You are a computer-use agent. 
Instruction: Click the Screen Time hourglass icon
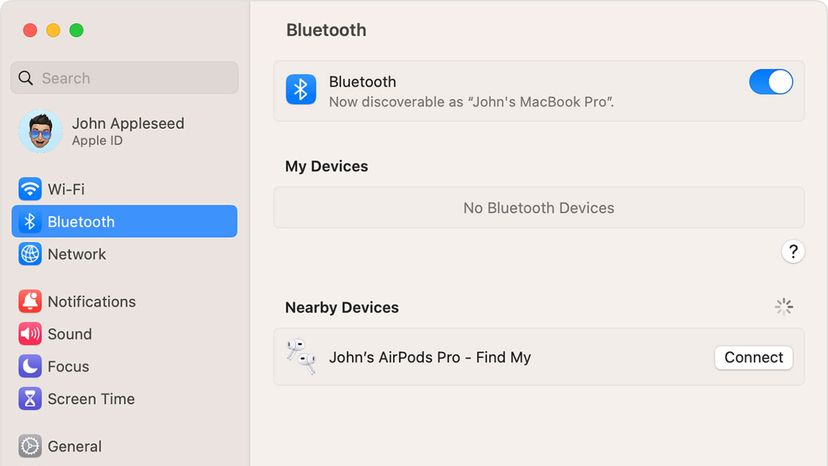30,398
